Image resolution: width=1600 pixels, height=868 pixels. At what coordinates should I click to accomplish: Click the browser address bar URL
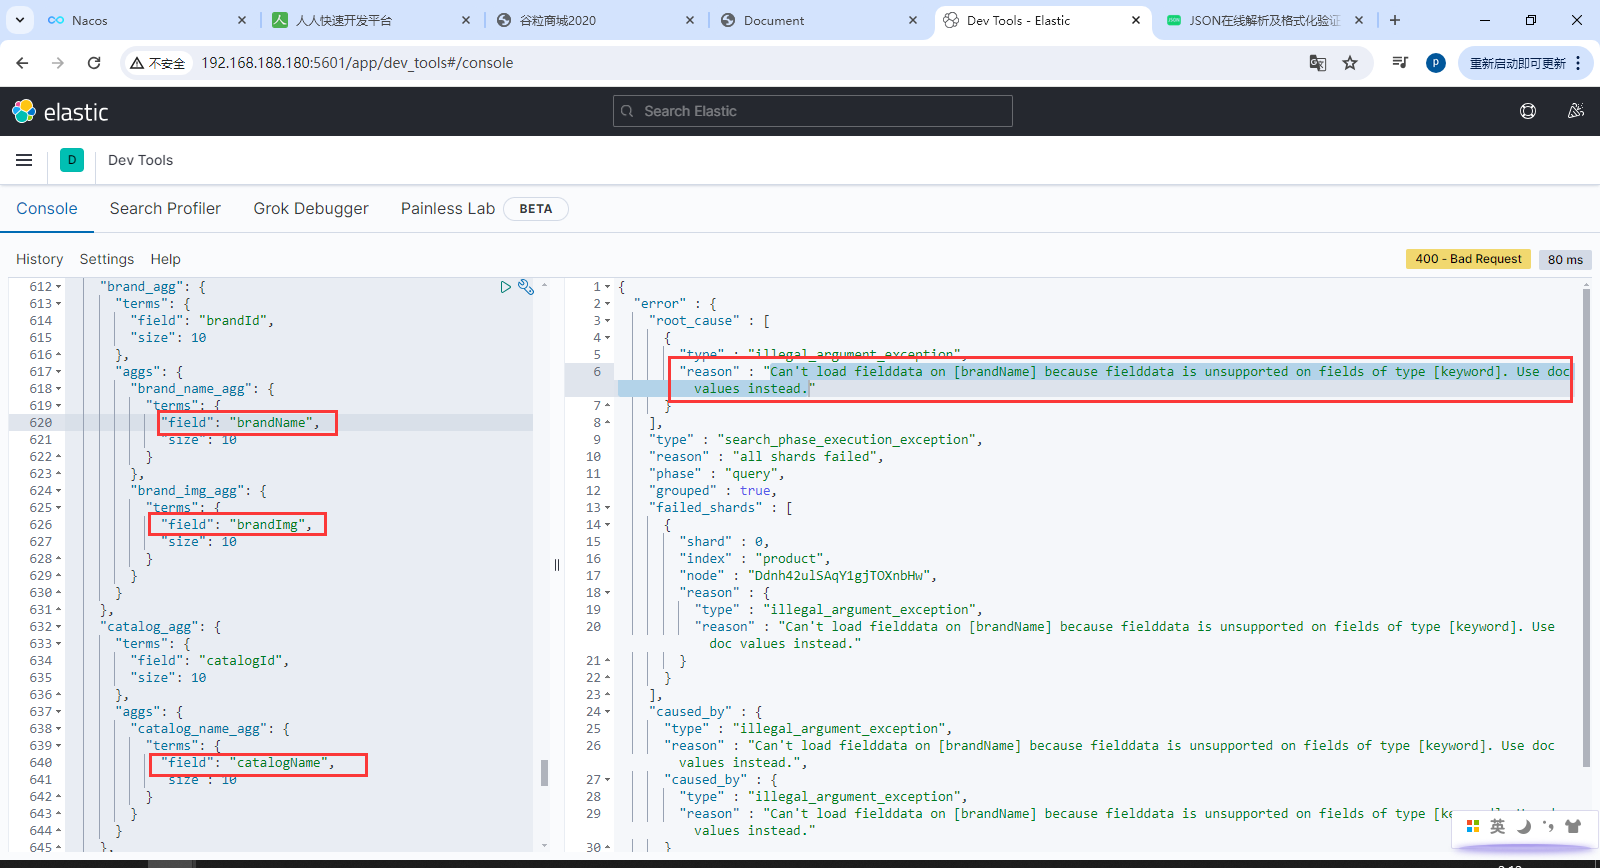(x=357, y=63)
